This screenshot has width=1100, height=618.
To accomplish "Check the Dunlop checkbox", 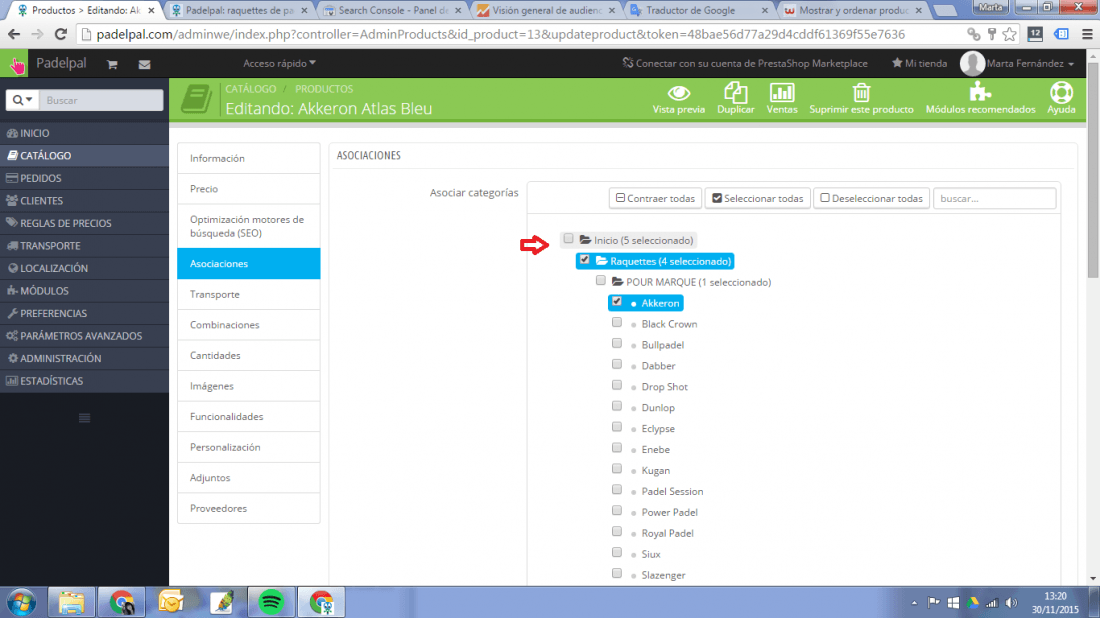I will coord(617,406).
